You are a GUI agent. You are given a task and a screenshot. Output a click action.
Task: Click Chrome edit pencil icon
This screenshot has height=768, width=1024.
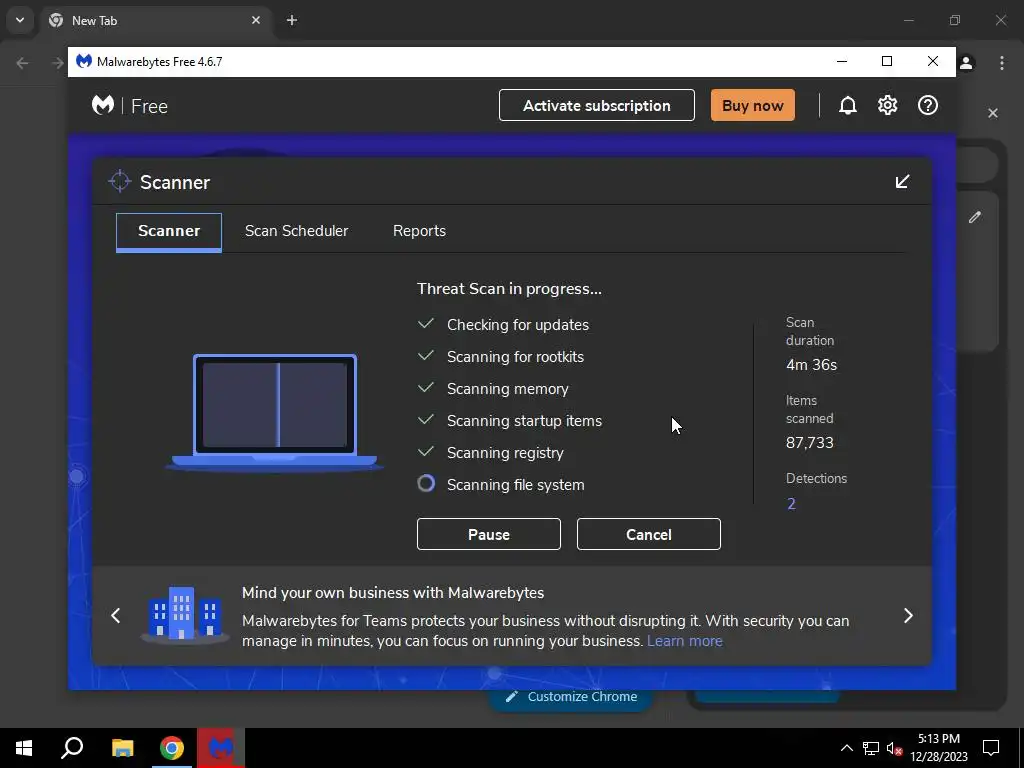click(974, 217)
